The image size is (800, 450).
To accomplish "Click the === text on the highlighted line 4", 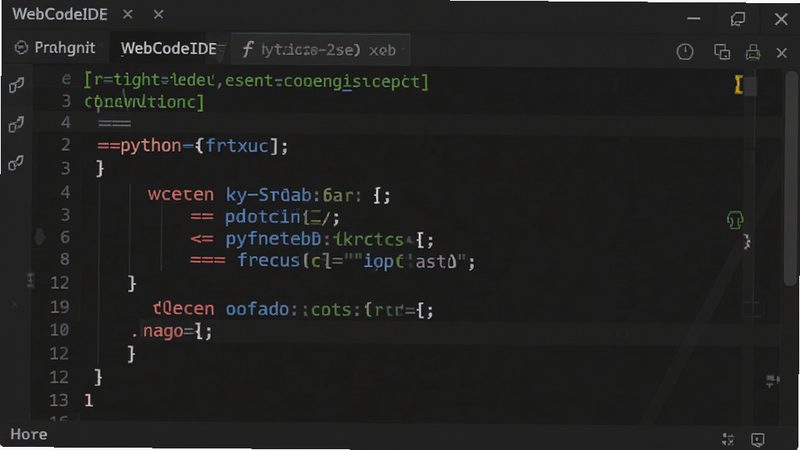I will [x=114, y=123].
